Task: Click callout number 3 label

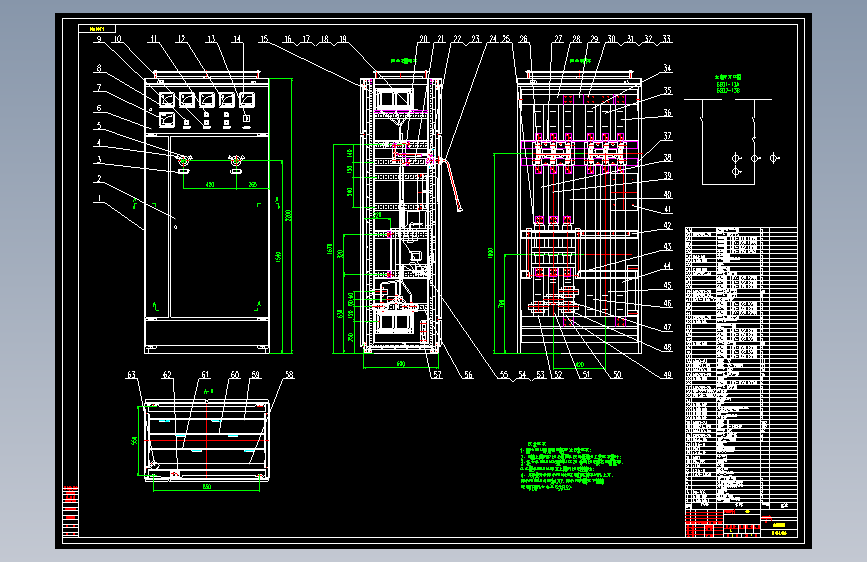Action: click(99, 160)
